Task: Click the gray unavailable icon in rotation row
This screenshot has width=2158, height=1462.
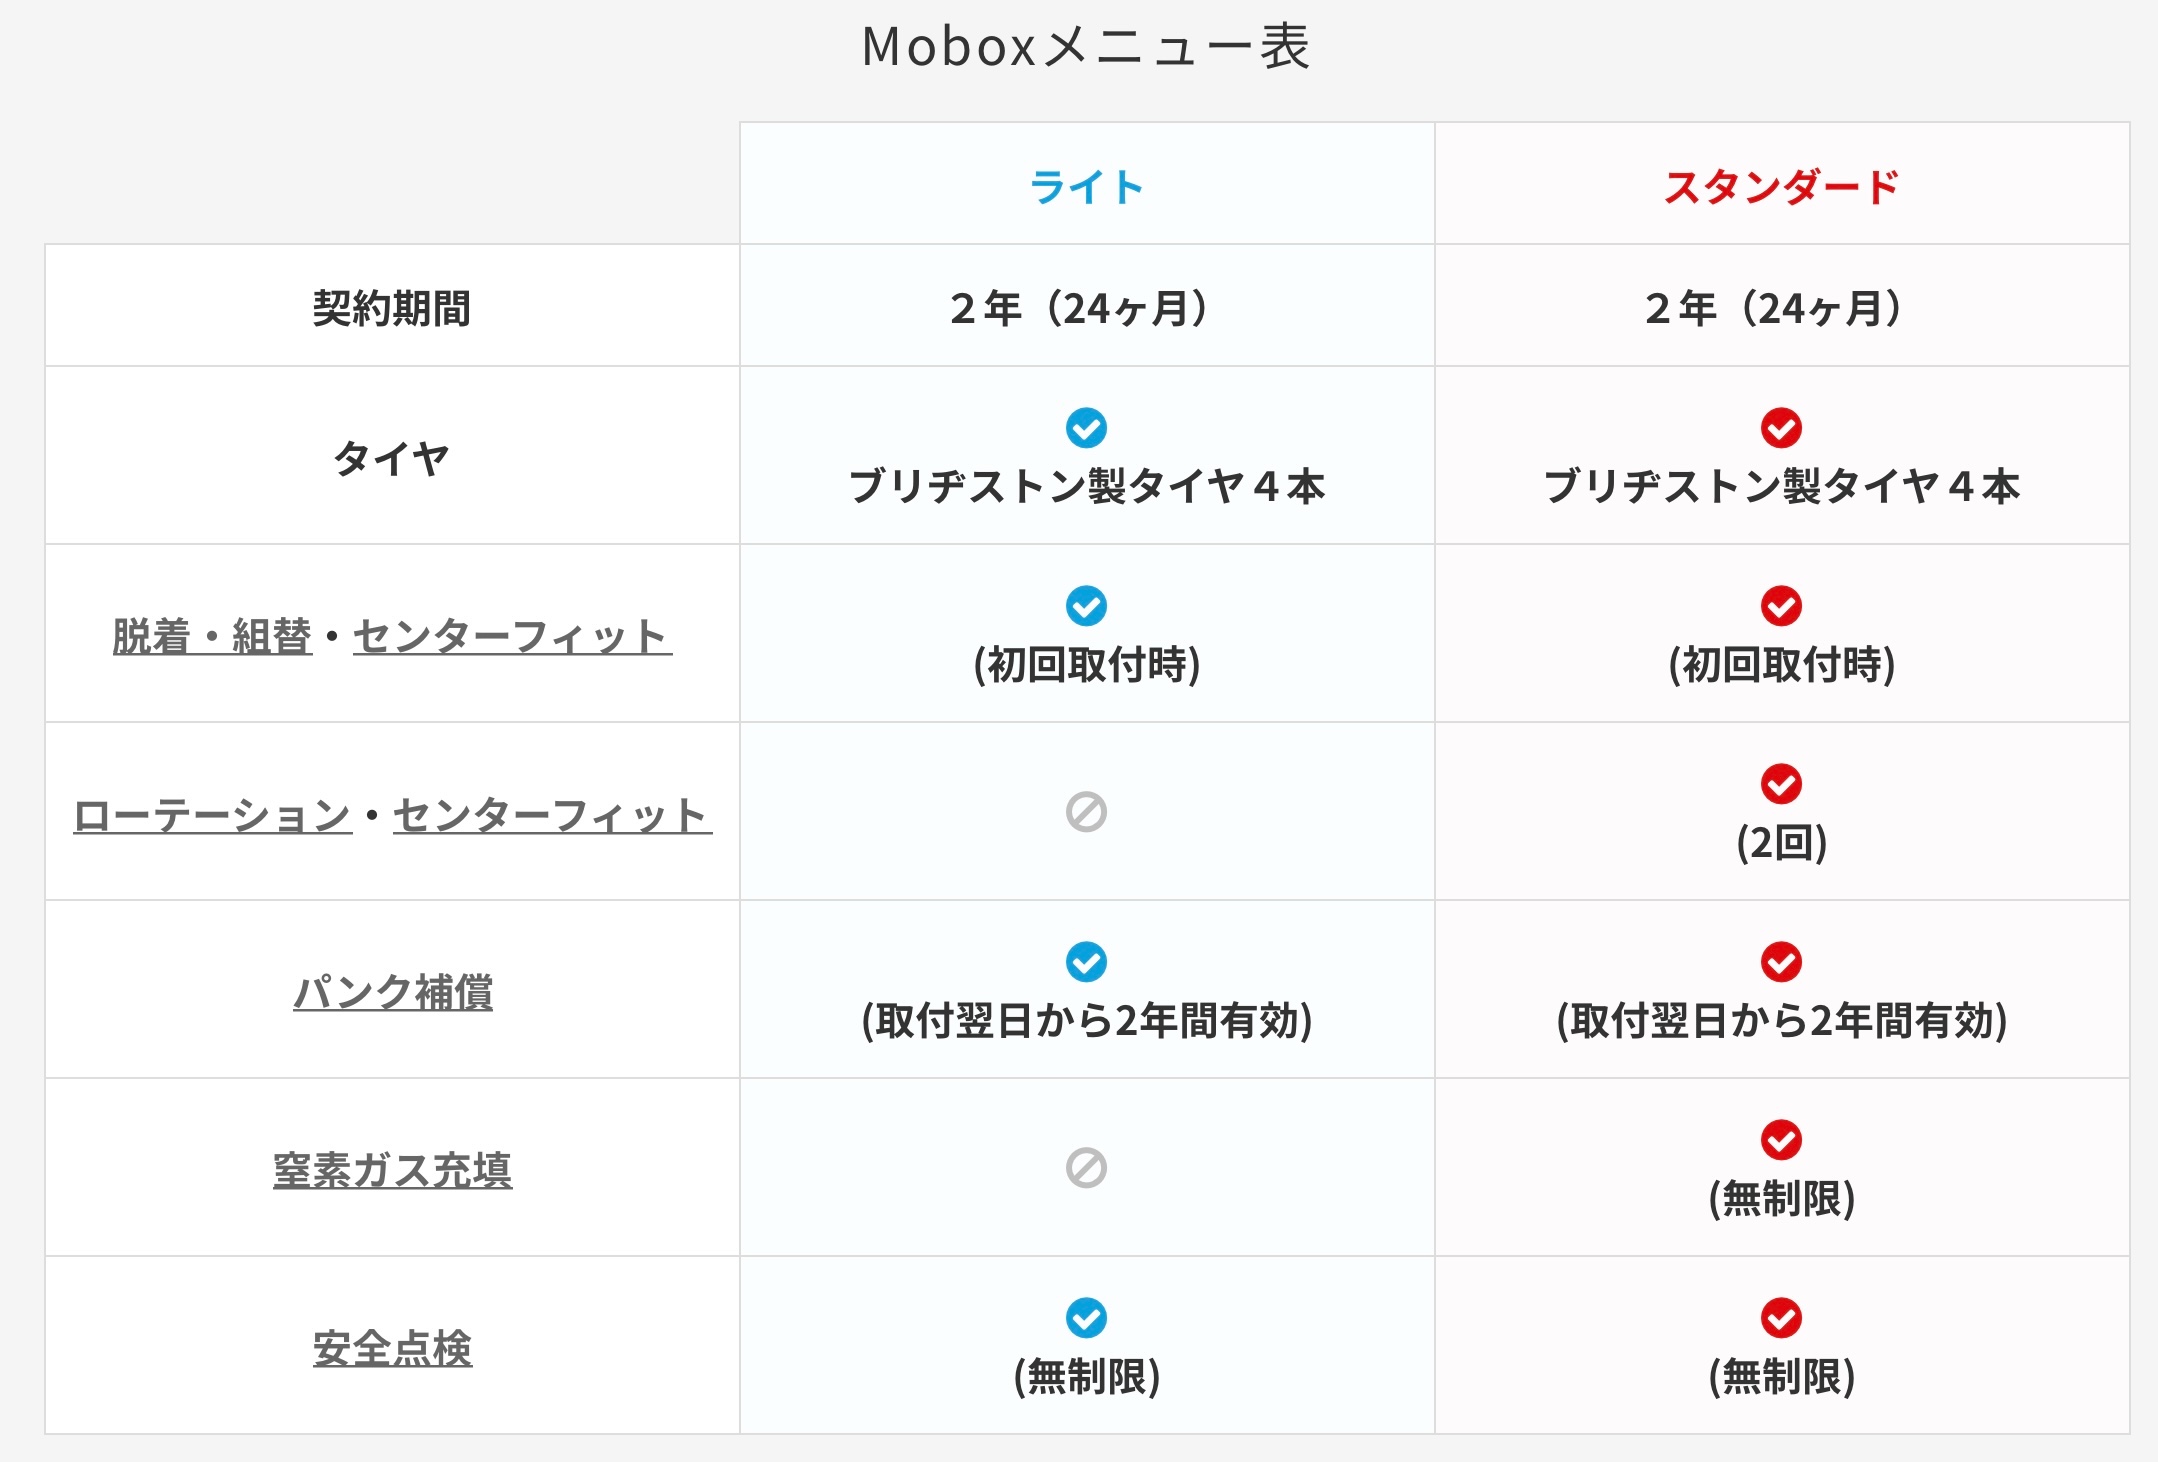Action: [1086, 812]
